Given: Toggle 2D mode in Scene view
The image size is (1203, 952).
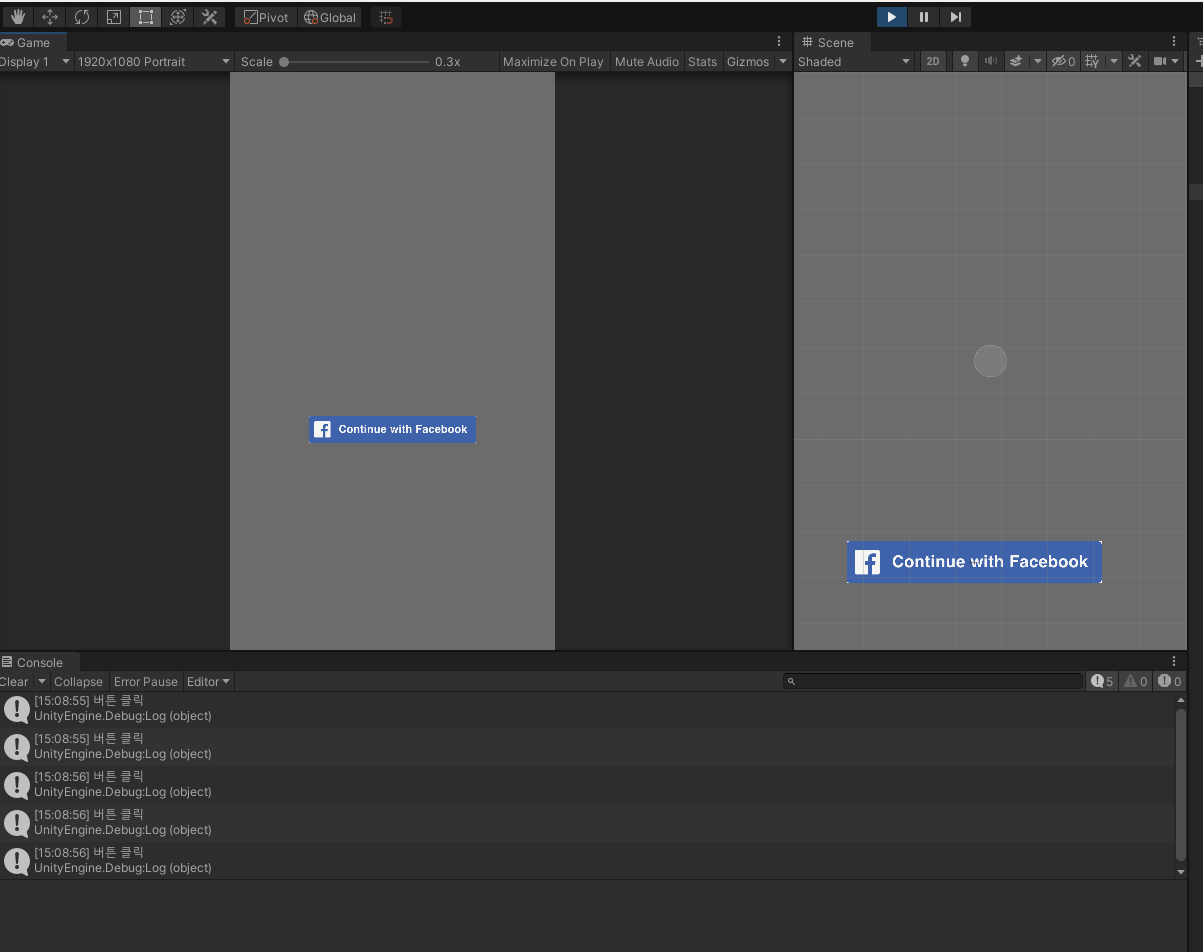Looking at the screenshot, I should pos(933,61).
